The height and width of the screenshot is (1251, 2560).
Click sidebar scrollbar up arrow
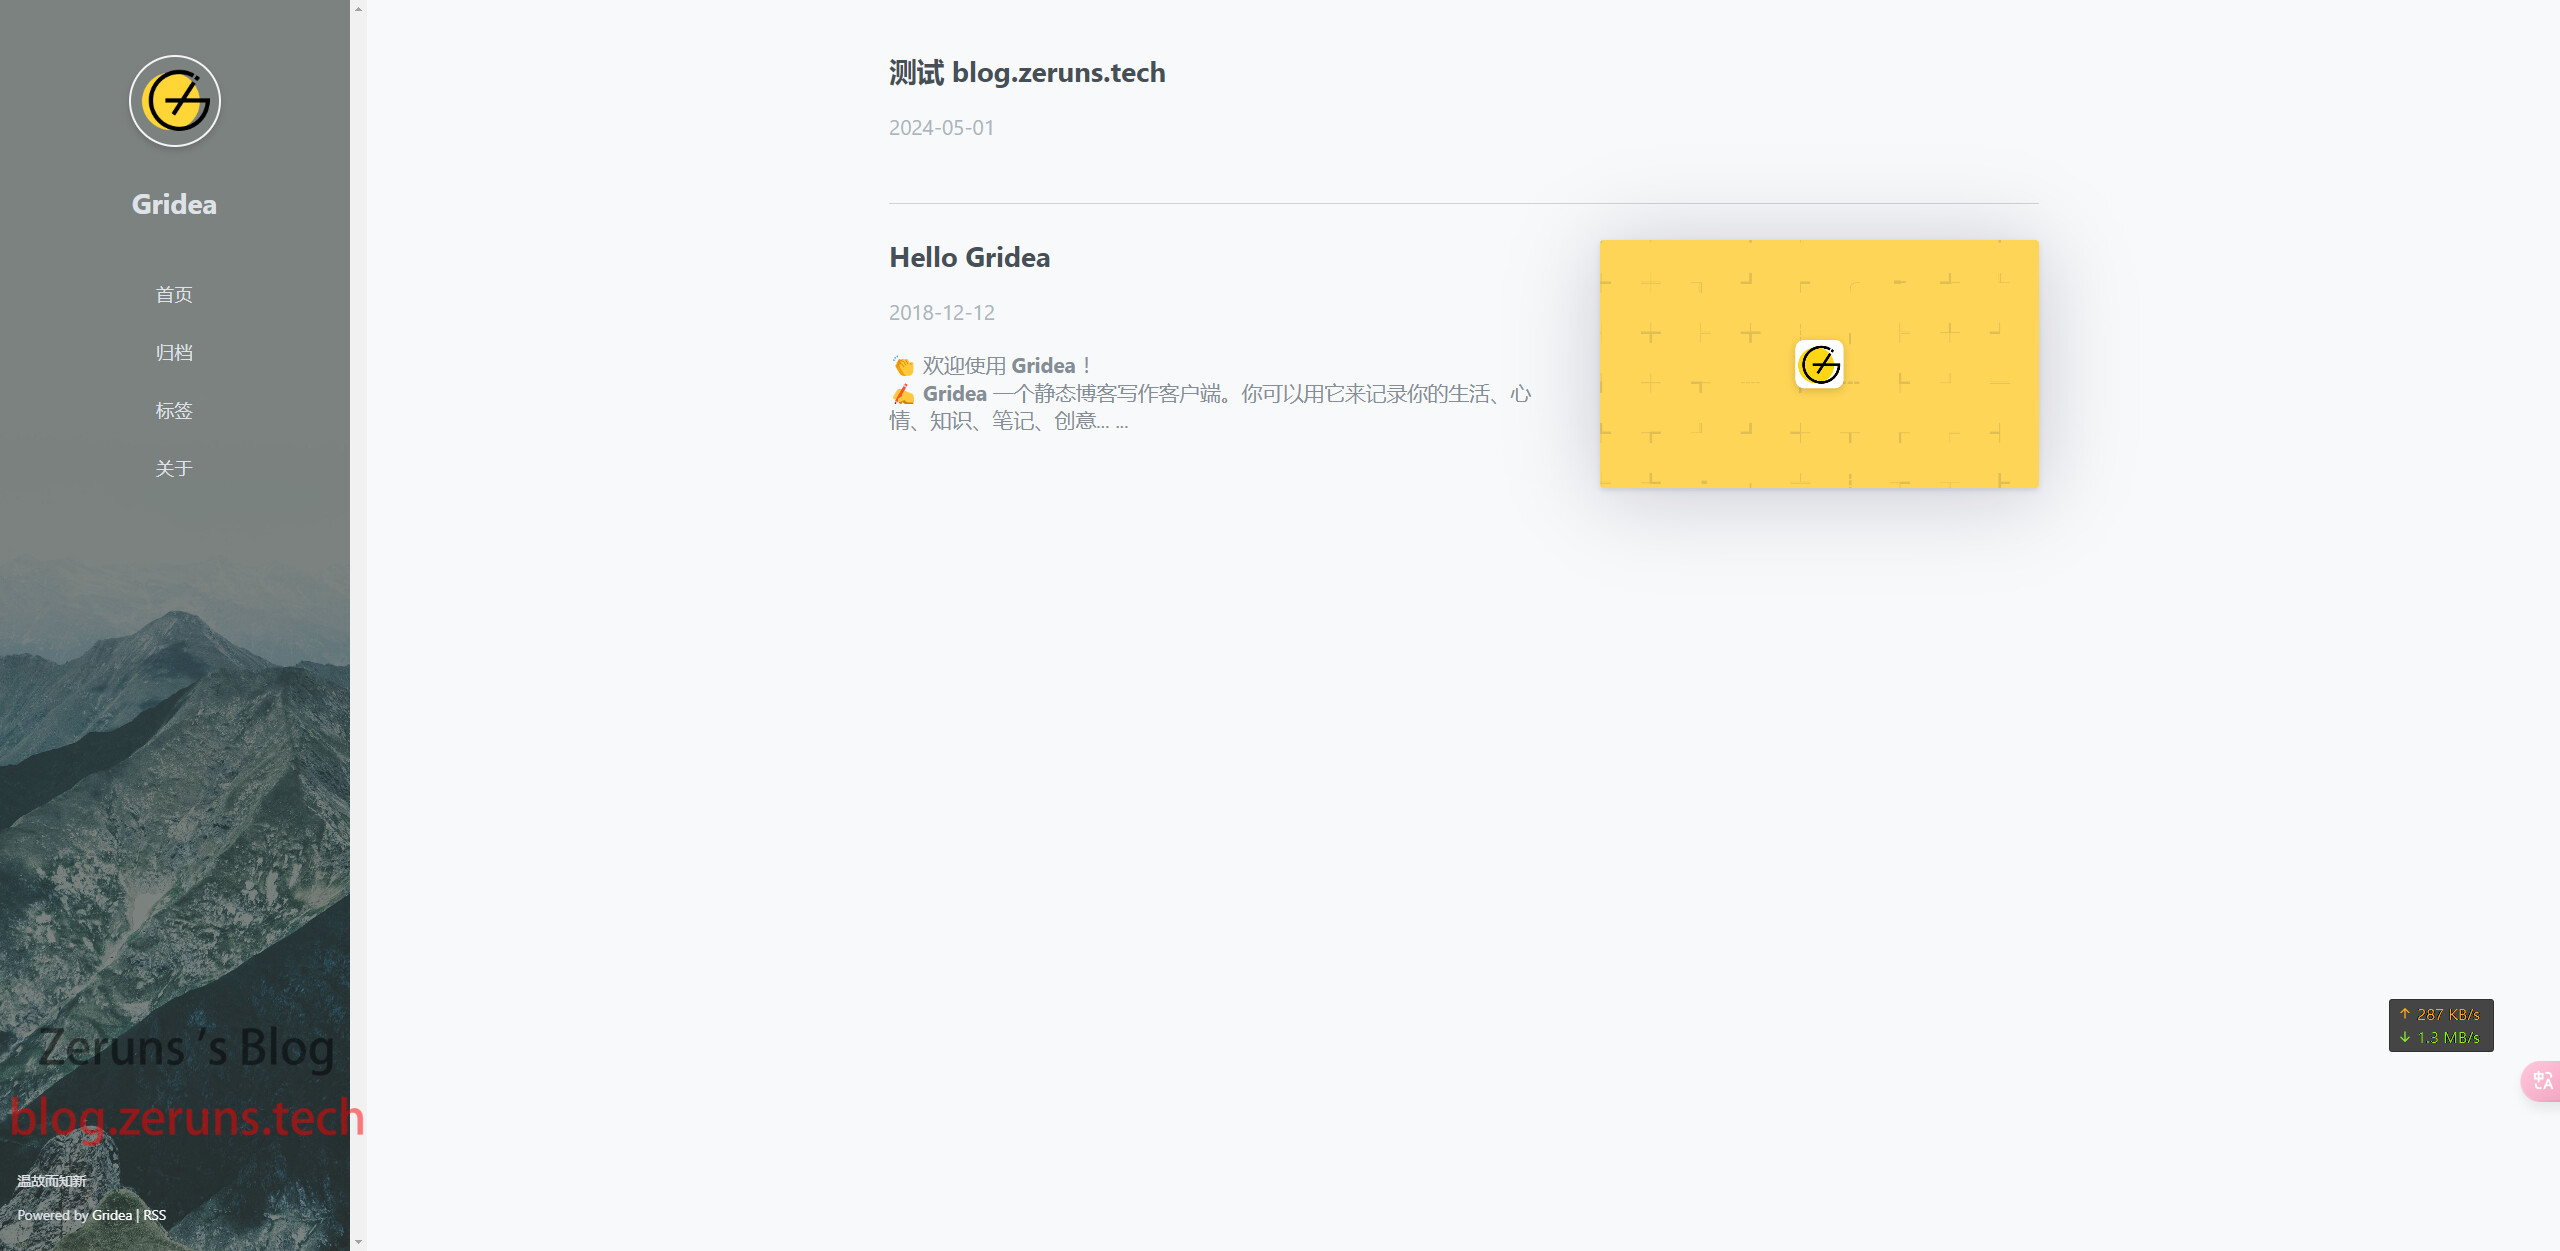click(x=358, y=9)
